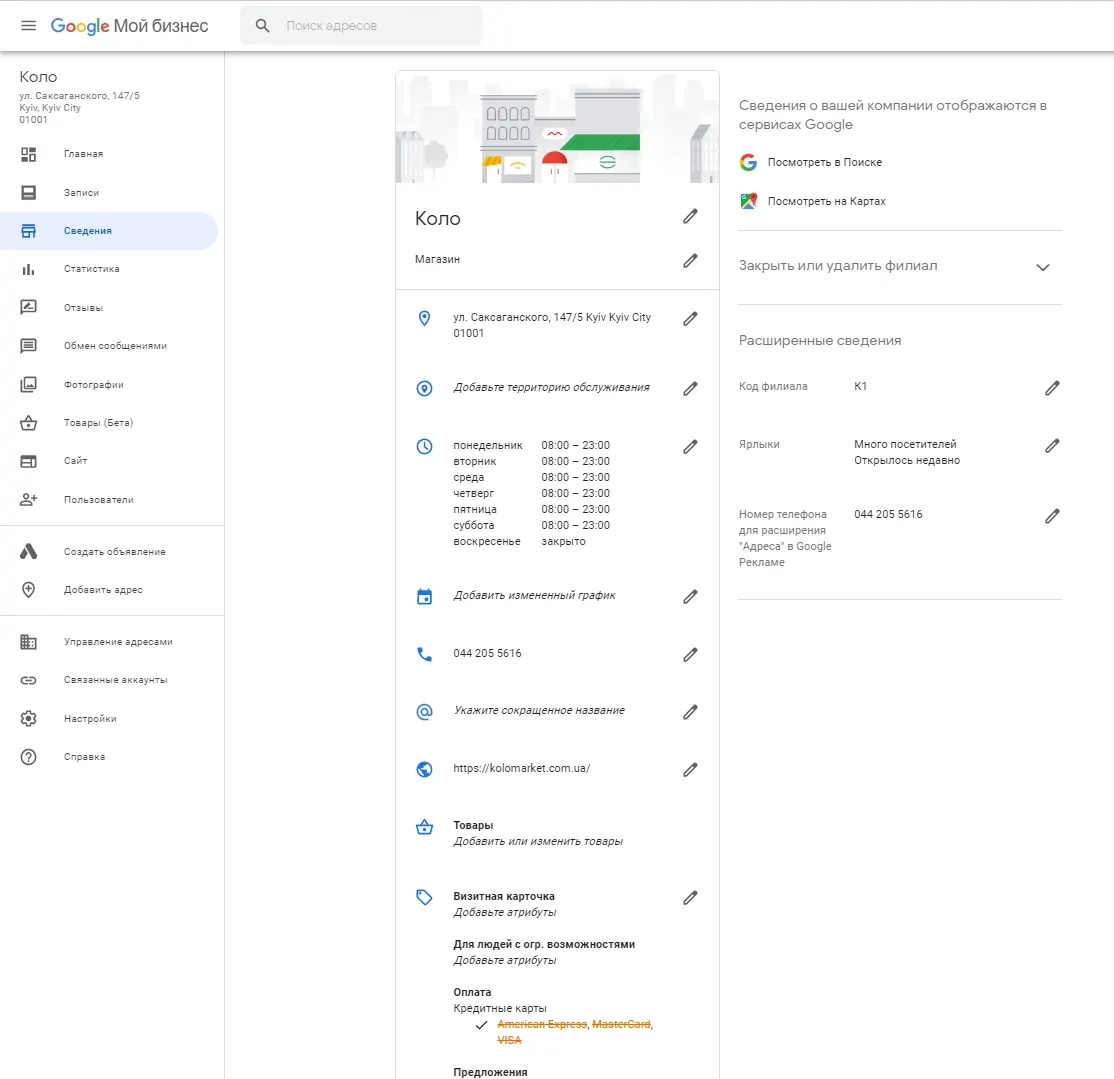
Task: Open Настройки in the sidebar
Action: tap(90, 719)
